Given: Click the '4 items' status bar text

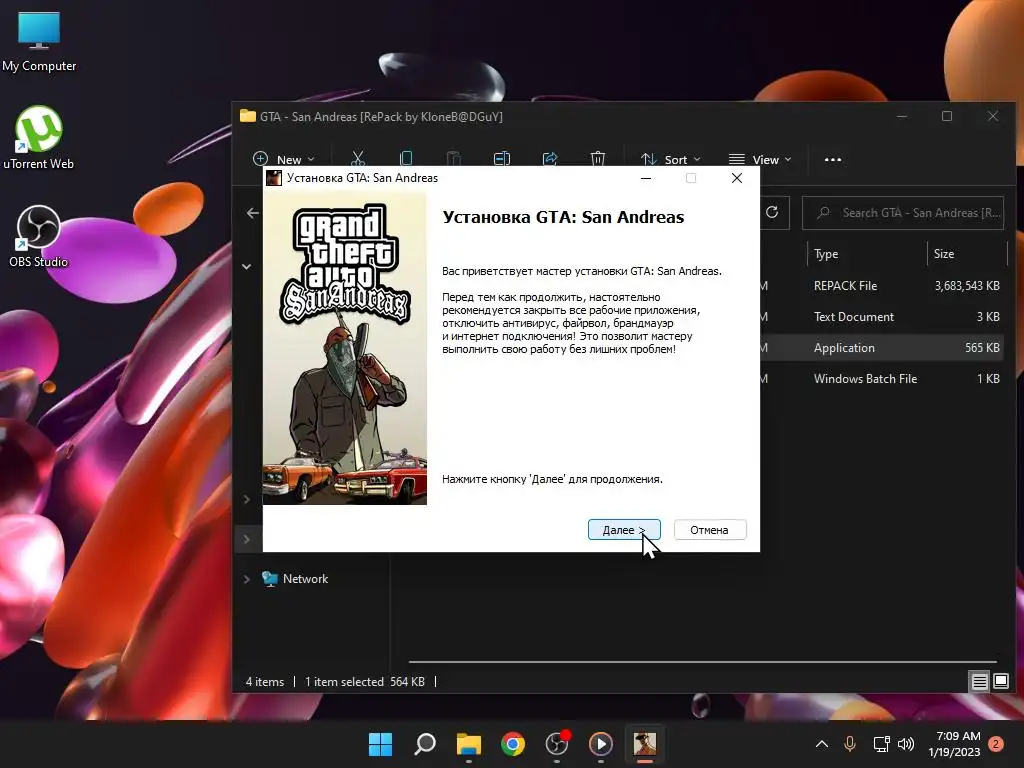Looking at the screenshot, I should [264, 682].
